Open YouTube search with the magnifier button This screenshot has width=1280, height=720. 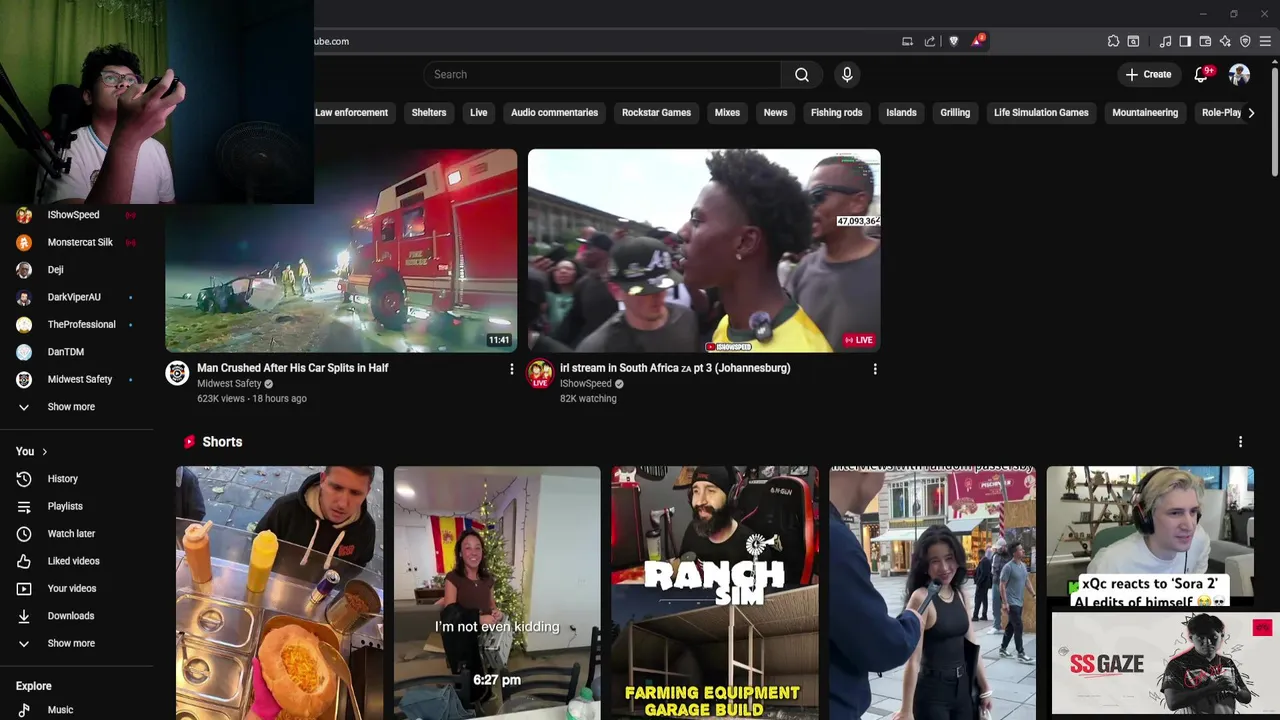point(802,74)
